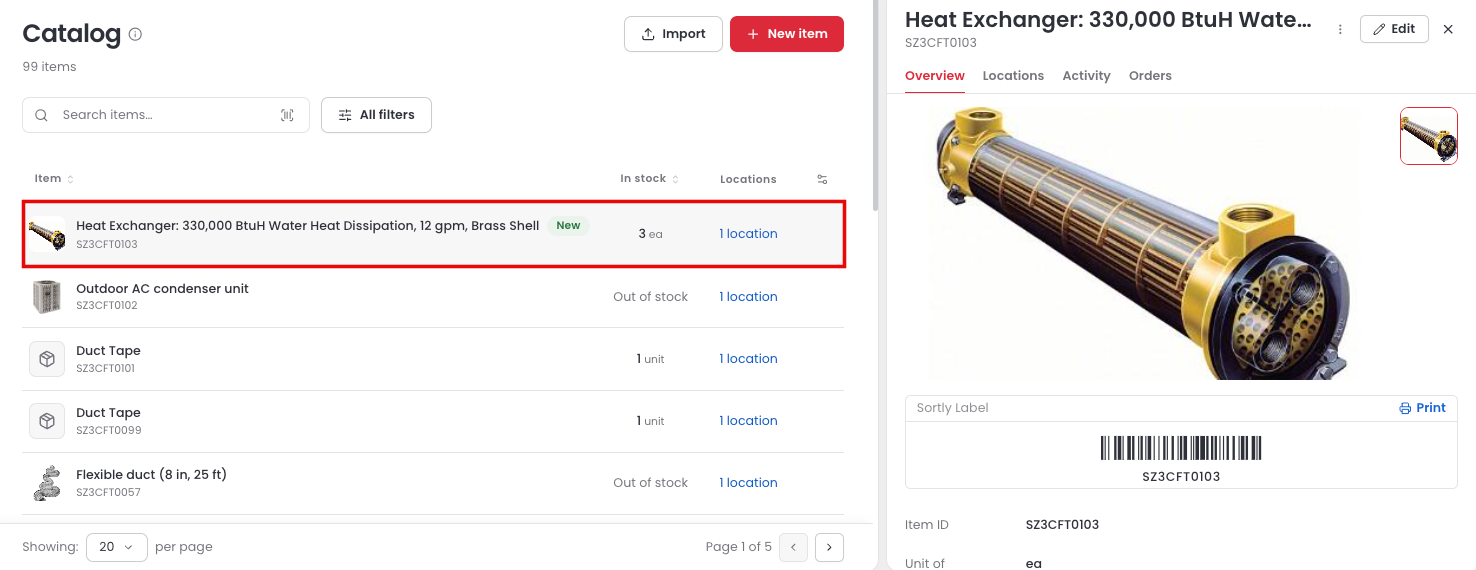
Task: Click the label barcode SZ3CFT0103
Action: (1181, 448)
